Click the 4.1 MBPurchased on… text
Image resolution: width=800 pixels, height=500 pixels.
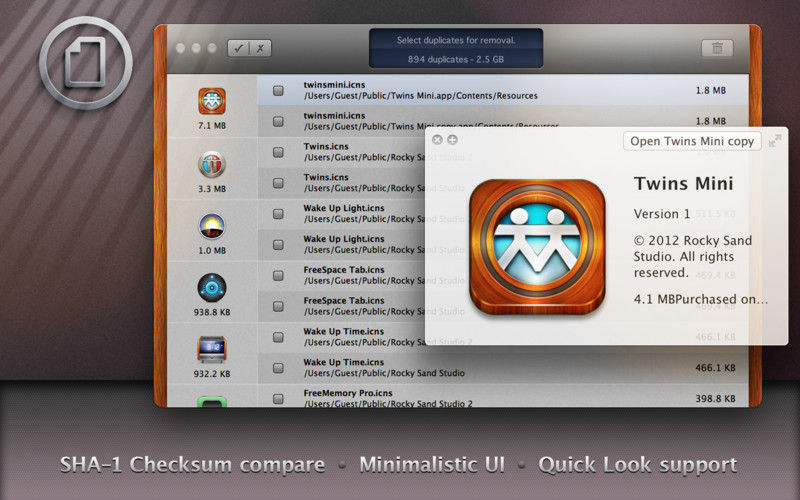click(x=701, y=299)
